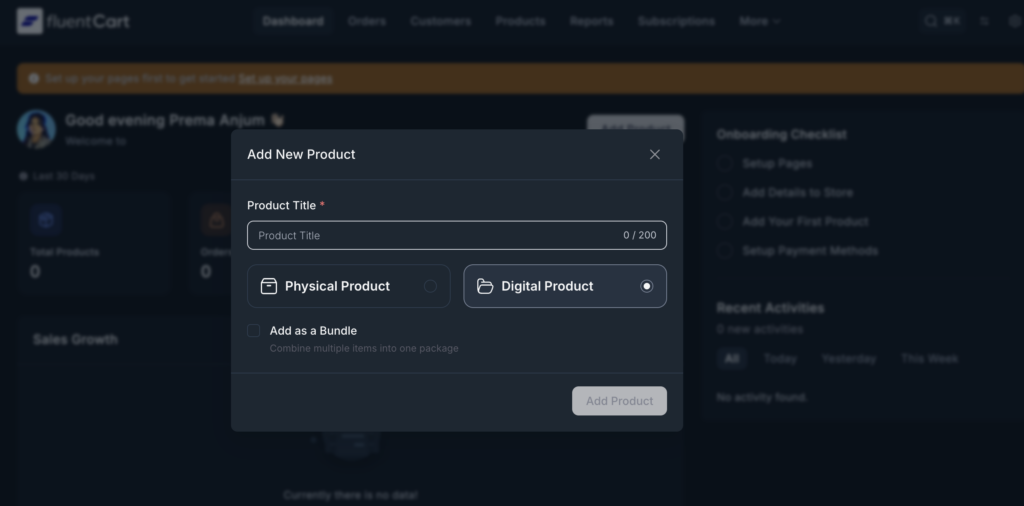The width and height of the screenshot is (1024, 506).
Task: Click the Add Product button in dialog
Action: (619, 401)
